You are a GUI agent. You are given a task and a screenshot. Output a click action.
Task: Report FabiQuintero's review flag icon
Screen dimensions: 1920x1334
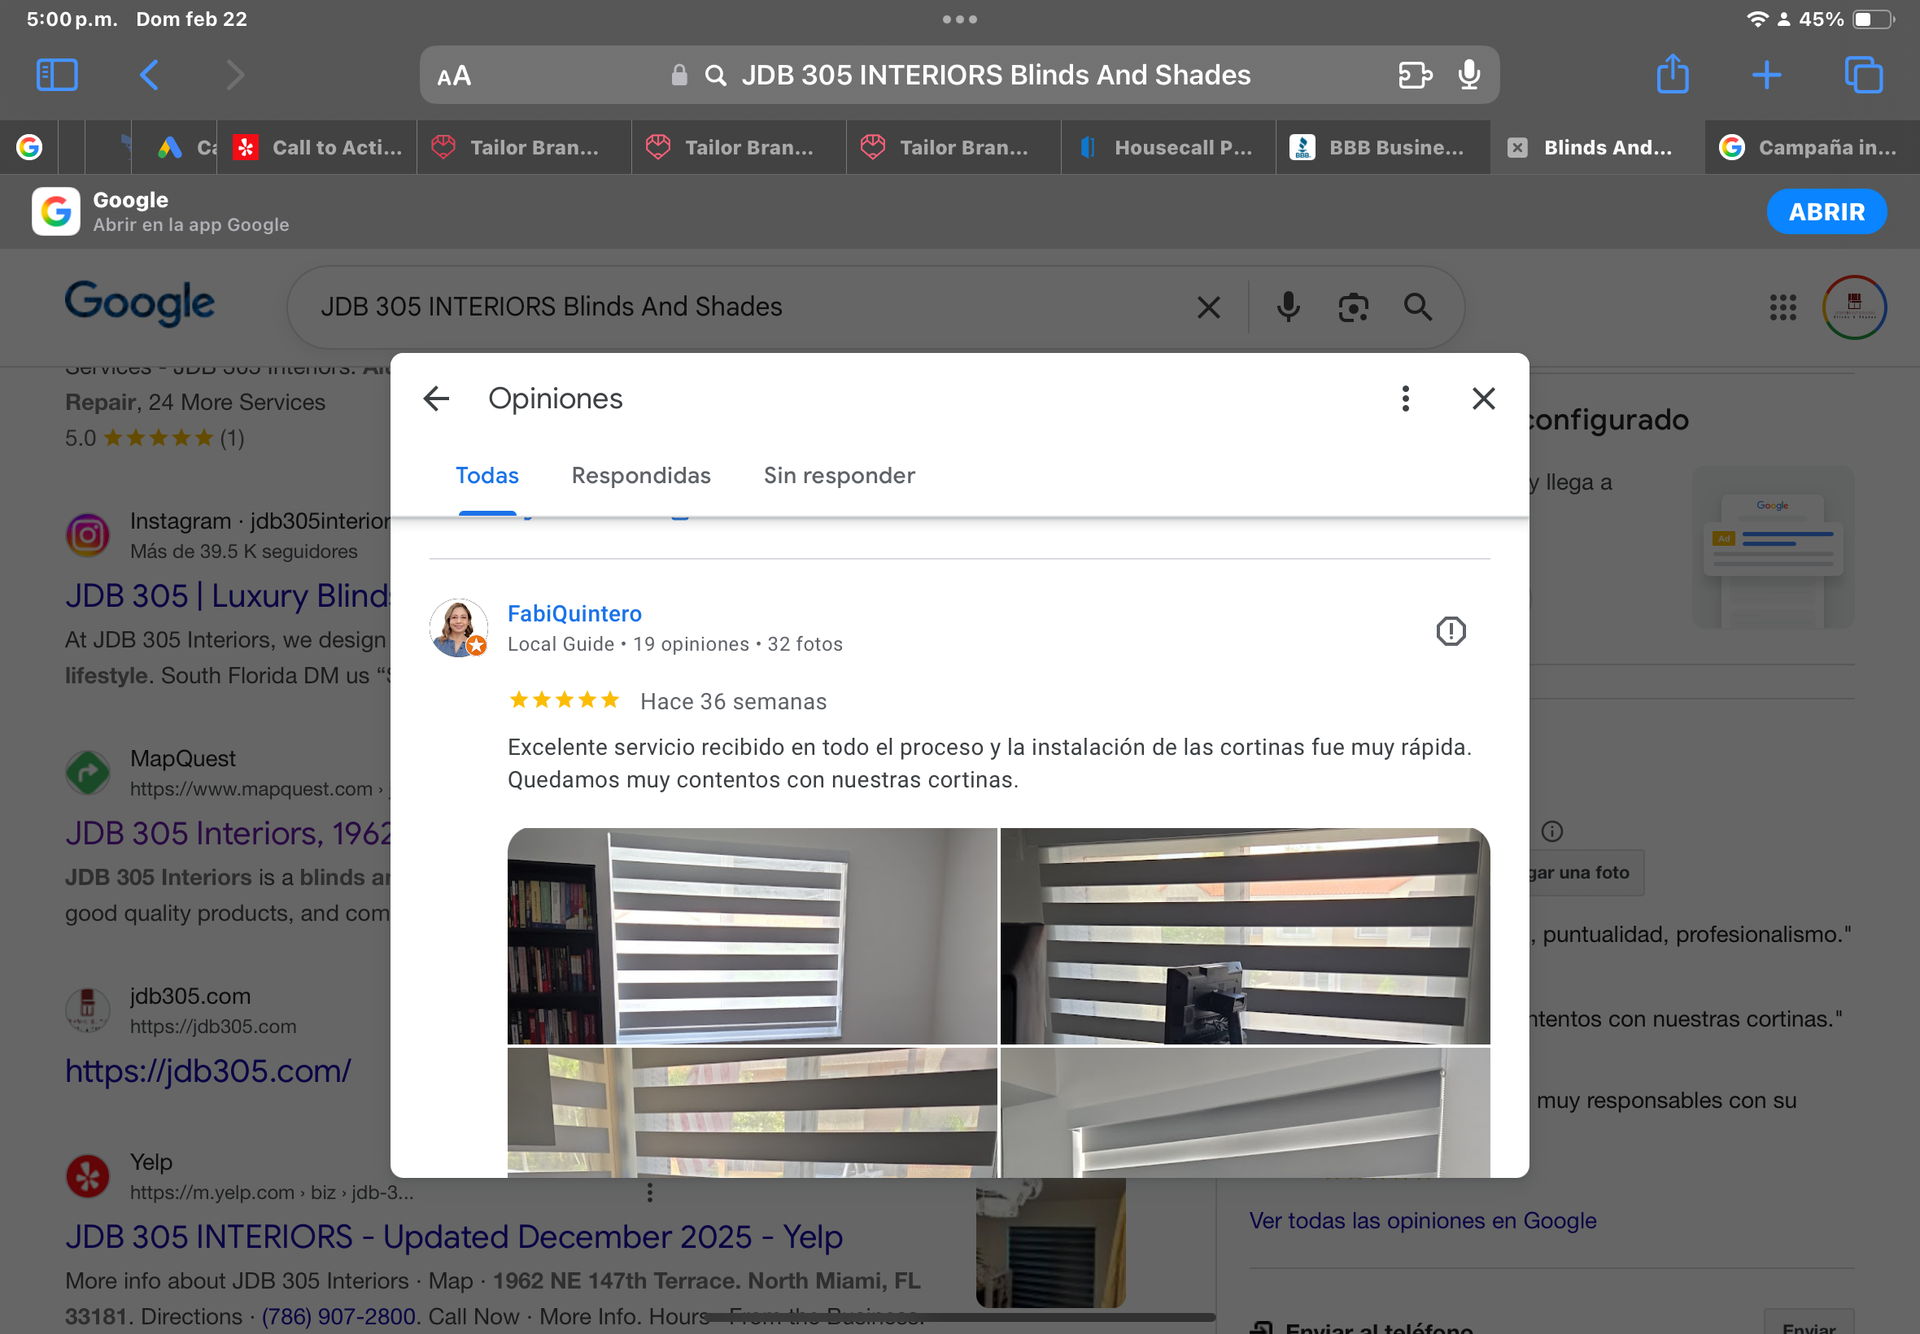click(1450, 631)
